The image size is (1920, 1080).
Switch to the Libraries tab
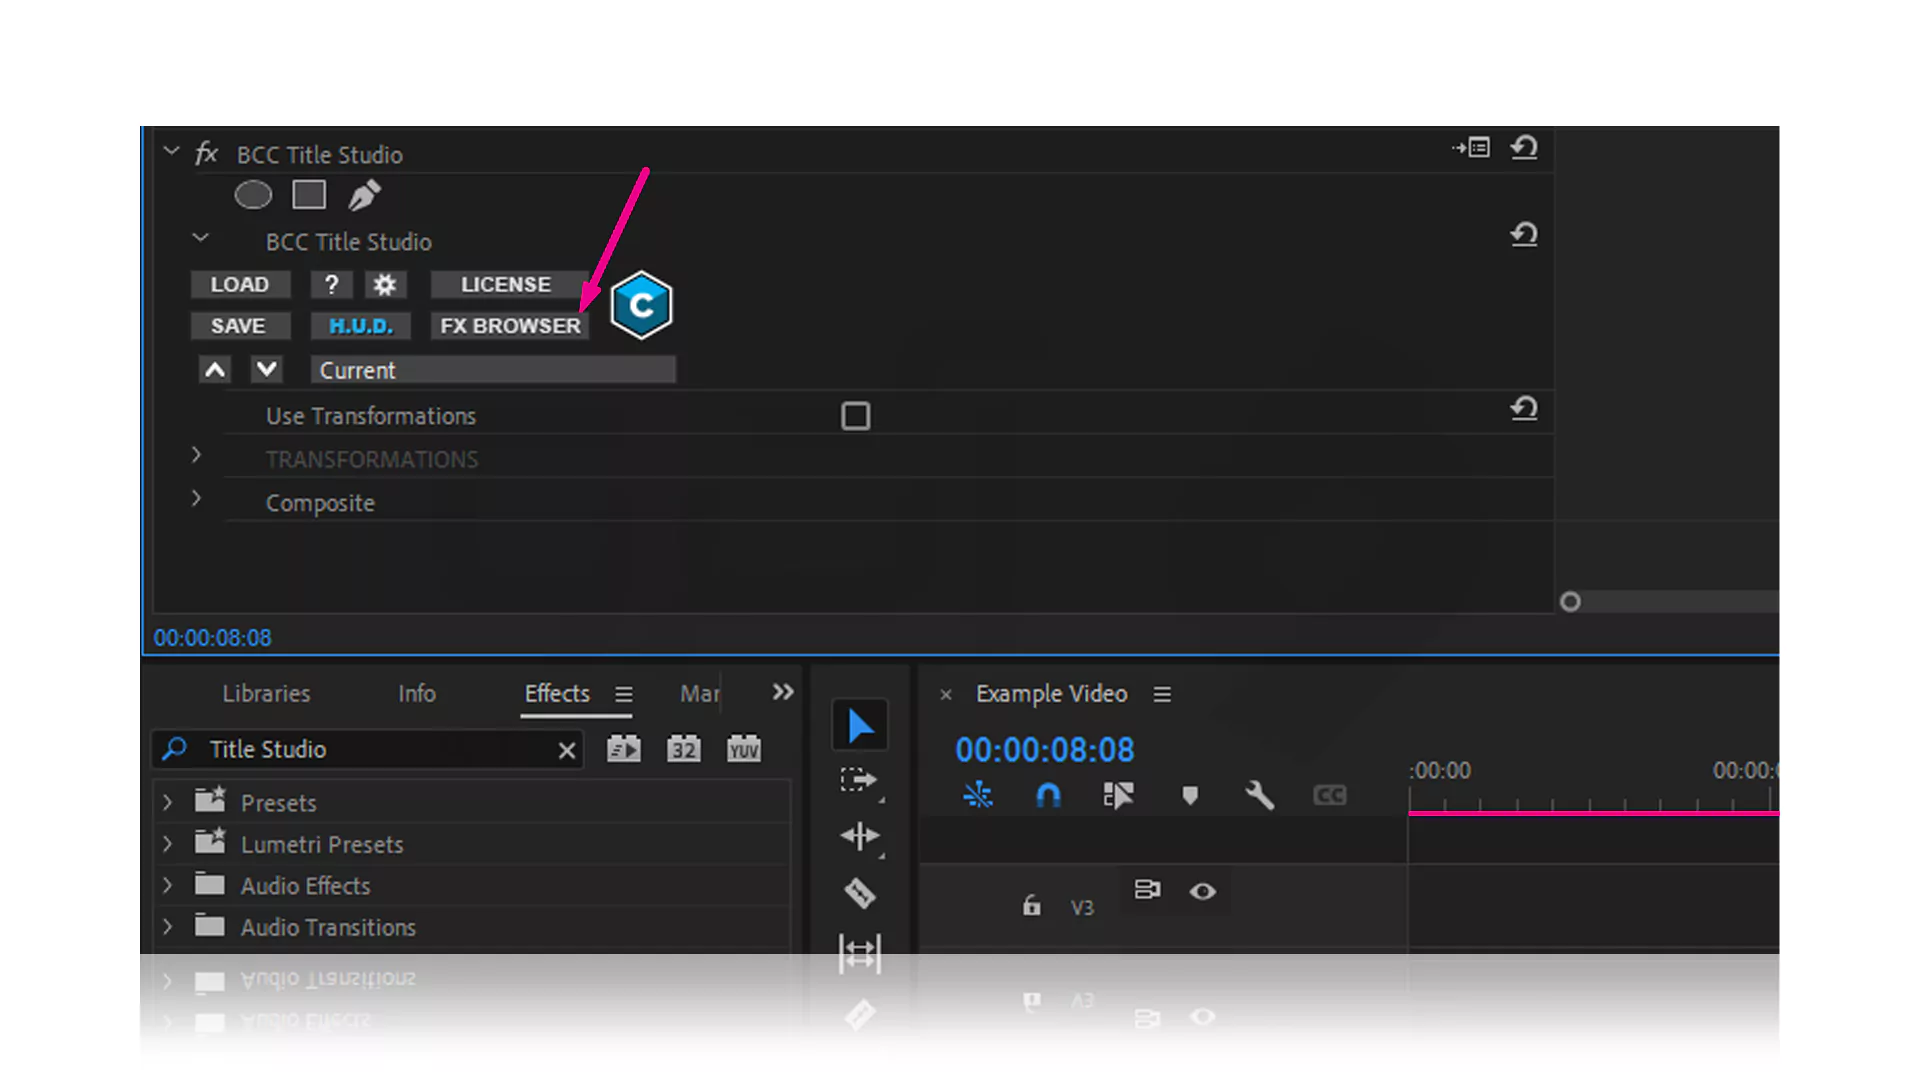click(x=266, y=693)
